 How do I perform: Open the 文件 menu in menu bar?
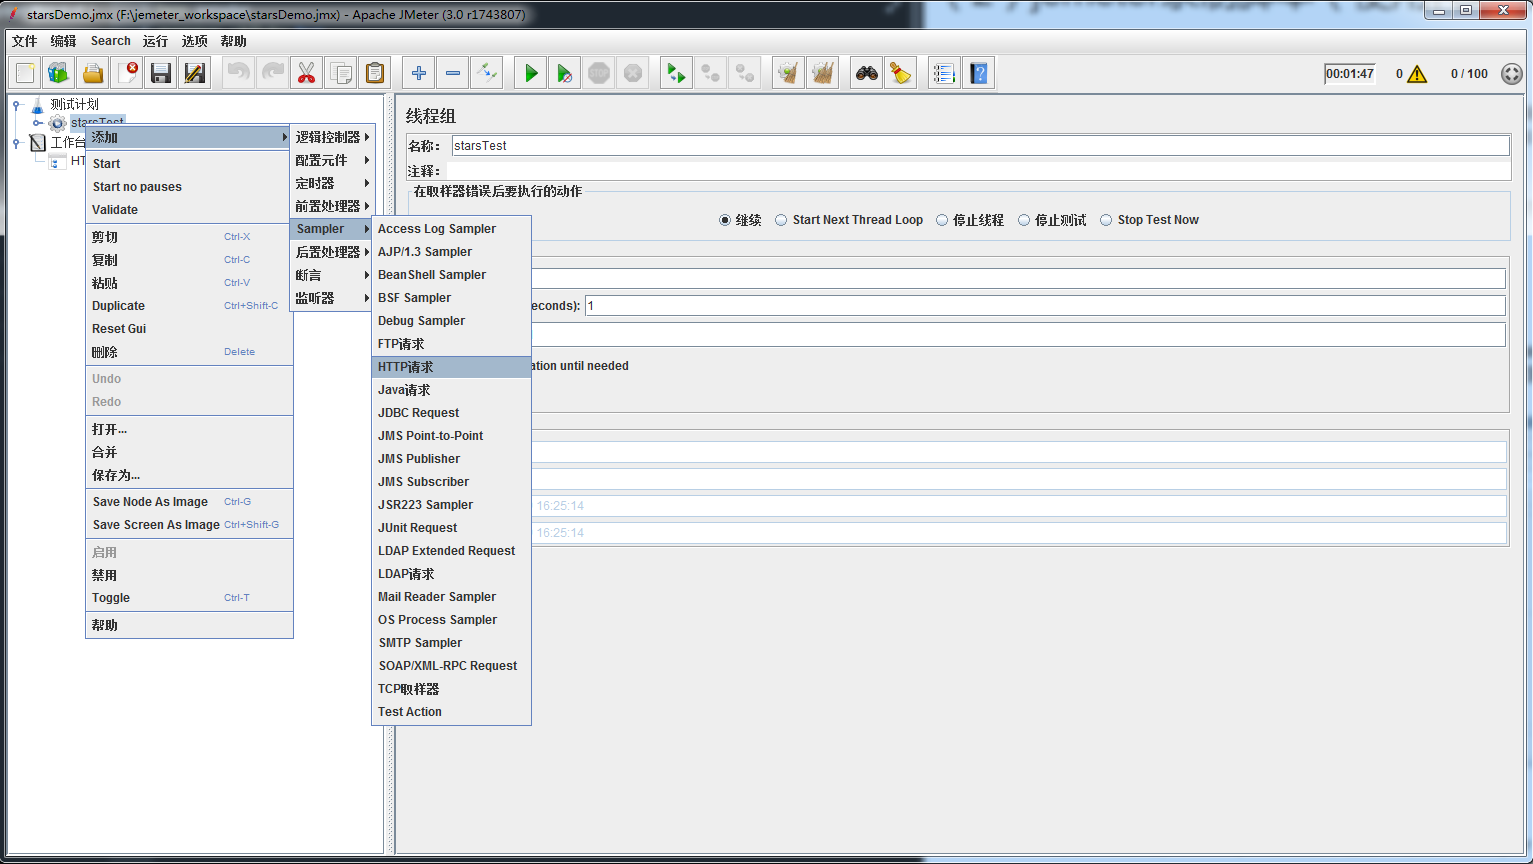pyautogui.click(x=24, y=41)
